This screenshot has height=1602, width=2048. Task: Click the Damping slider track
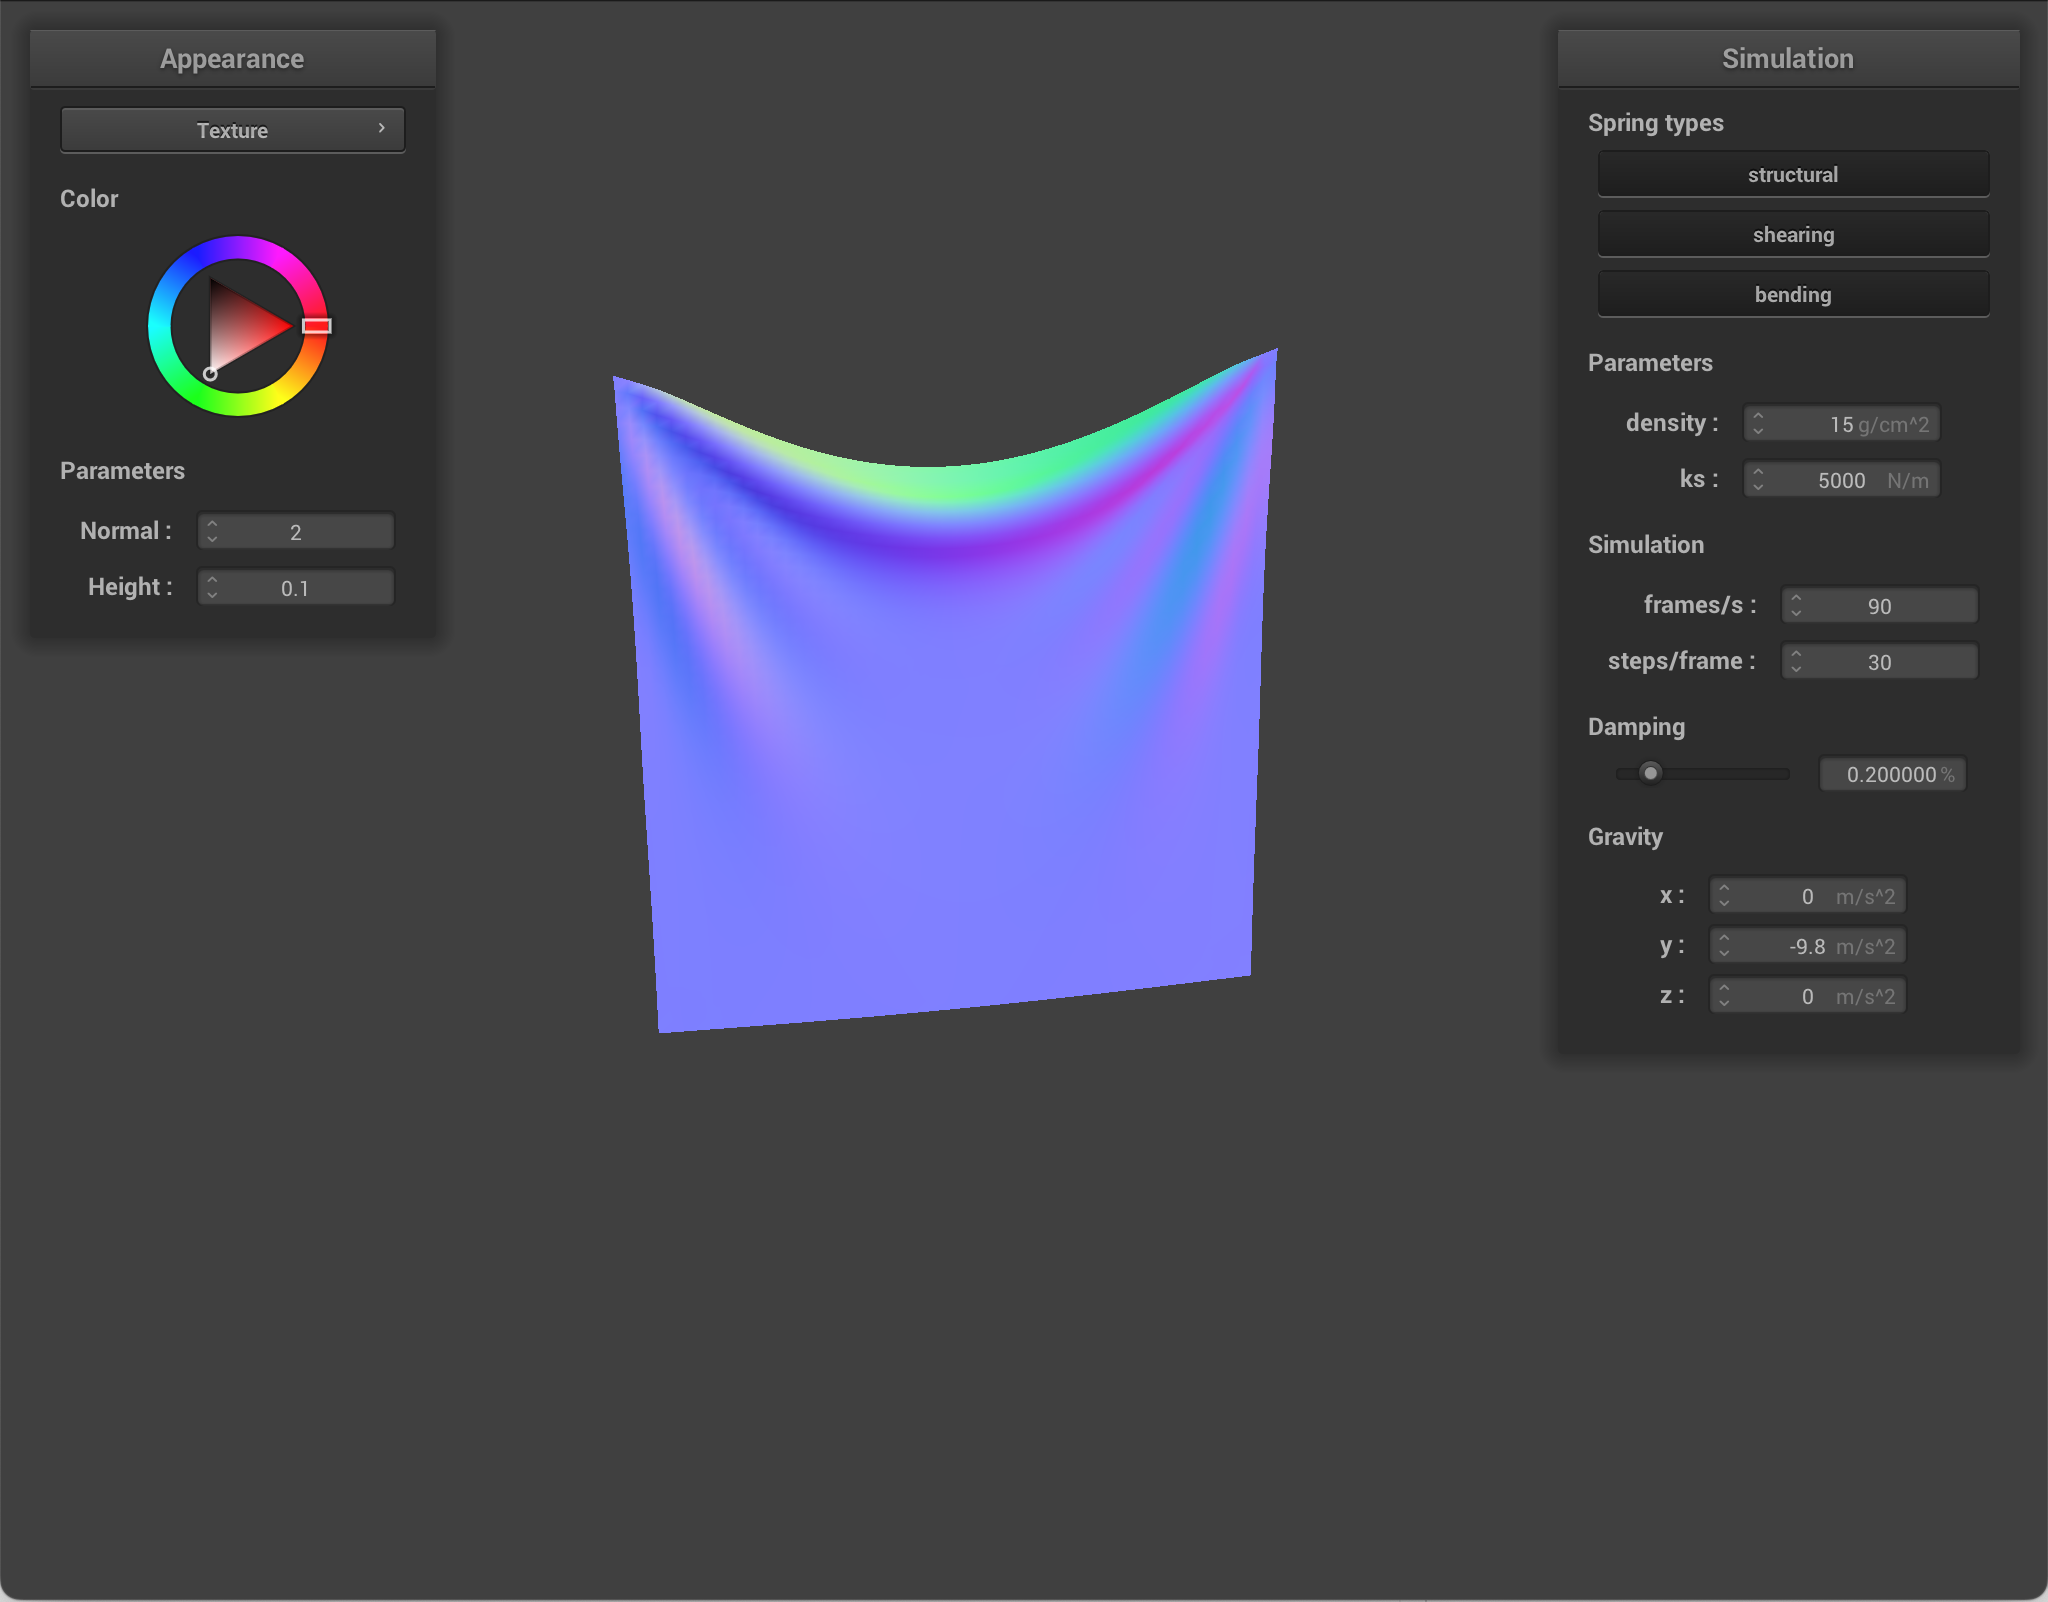(x=1703, y=773)
